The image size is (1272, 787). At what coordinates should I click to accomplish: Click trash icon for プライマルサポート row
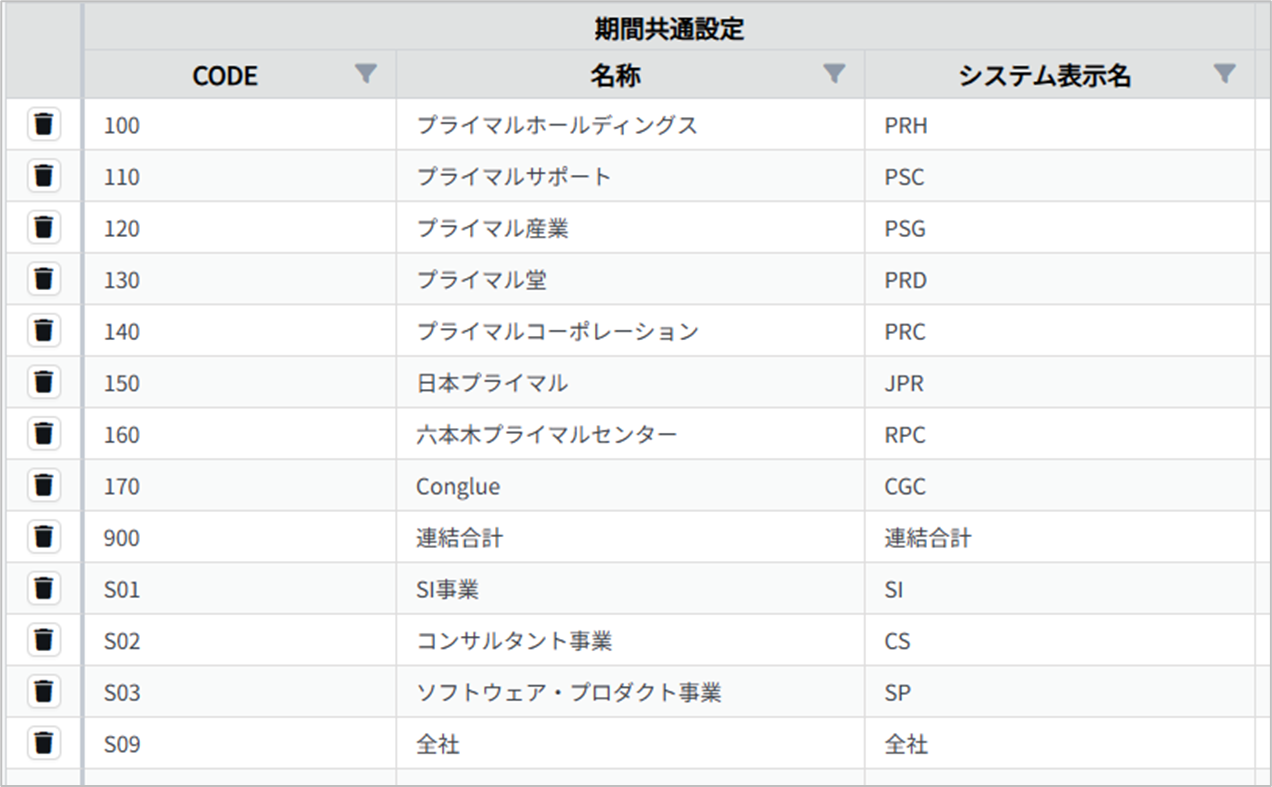[43, 176]
